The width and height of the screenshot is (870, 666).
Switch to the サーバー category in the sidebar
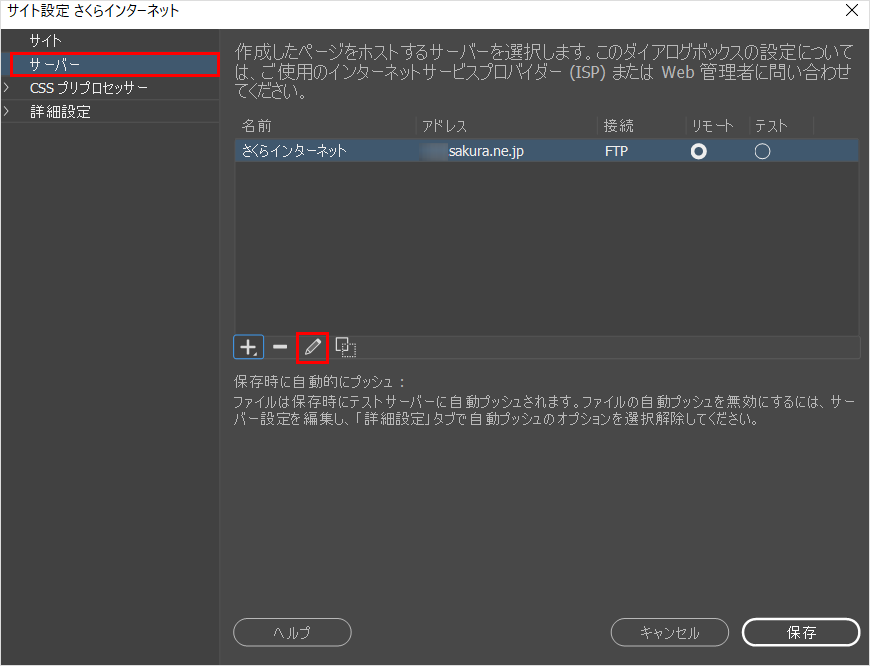(55, 65)
